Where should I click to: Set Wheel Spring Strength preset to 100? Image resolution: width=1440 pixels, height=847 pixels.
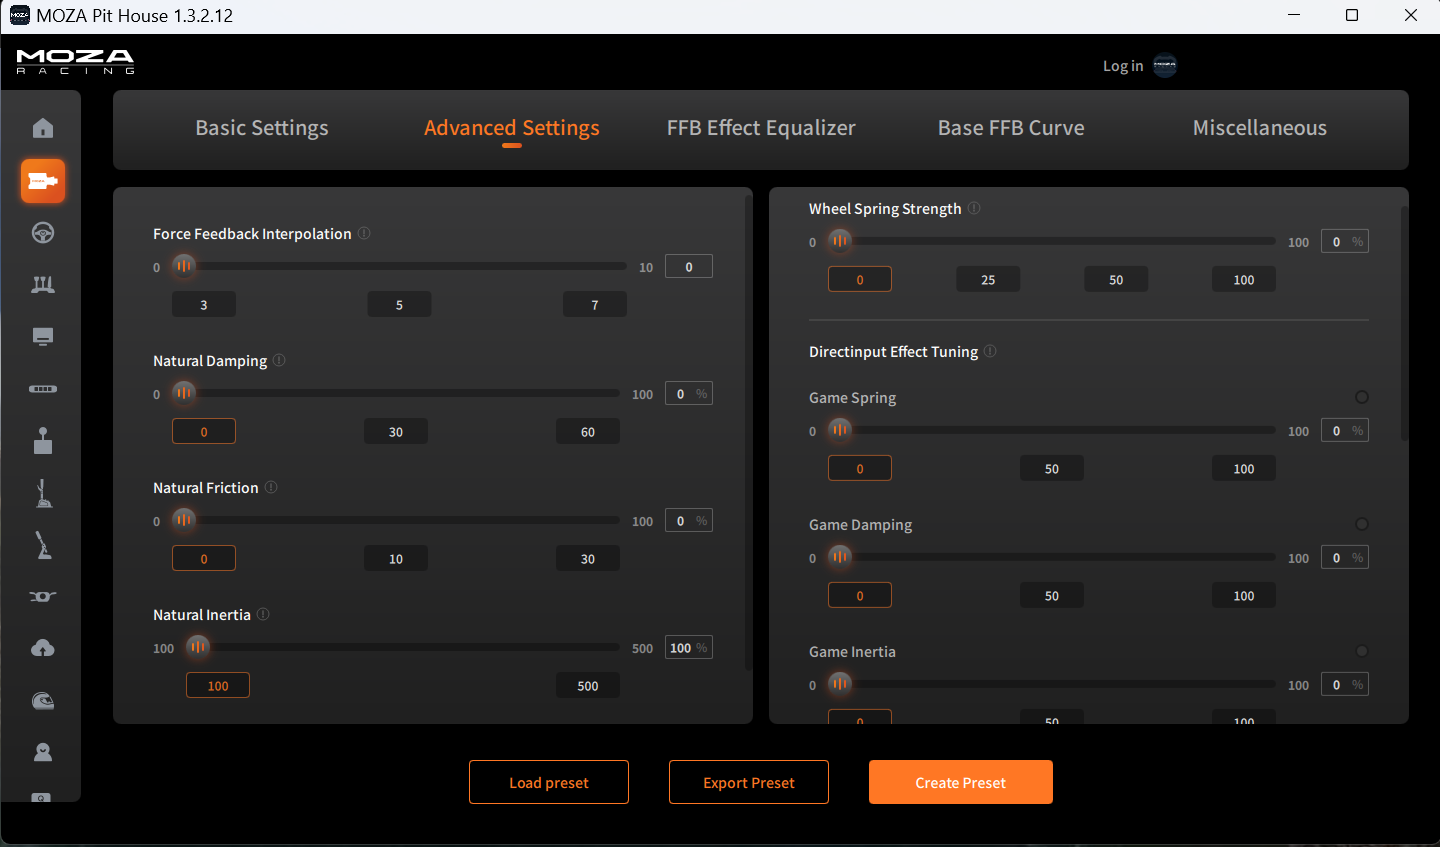[x=1244, y=280]
